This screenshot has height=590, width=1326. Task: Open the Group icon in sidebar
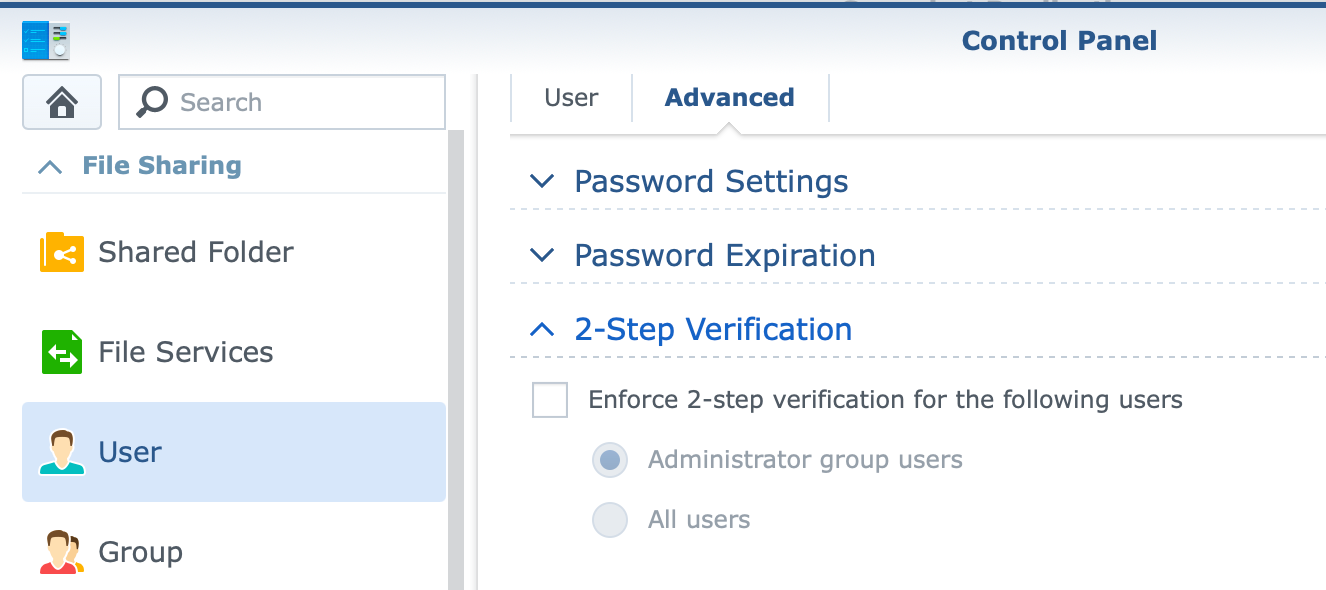point(62,552)
